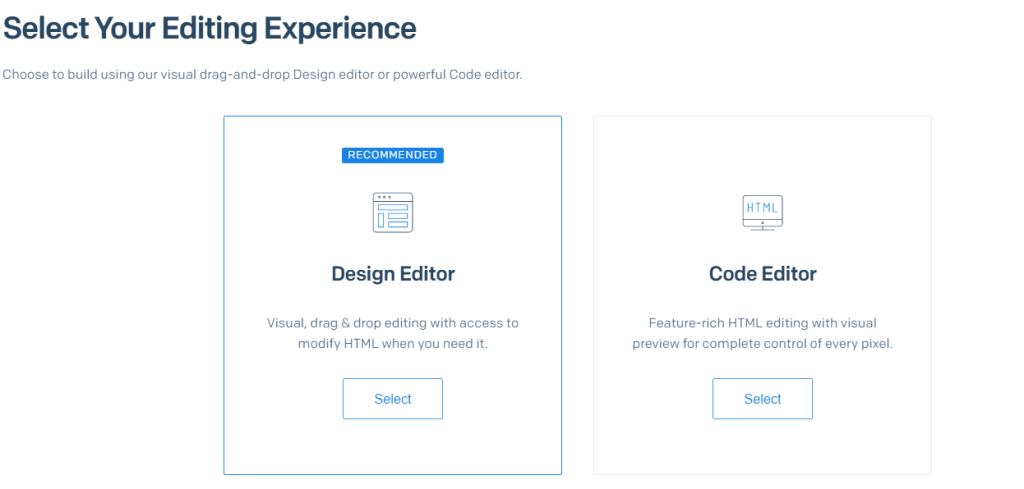
Task: Click the blue RECOMMENDED badge
Action: [392, 155]
